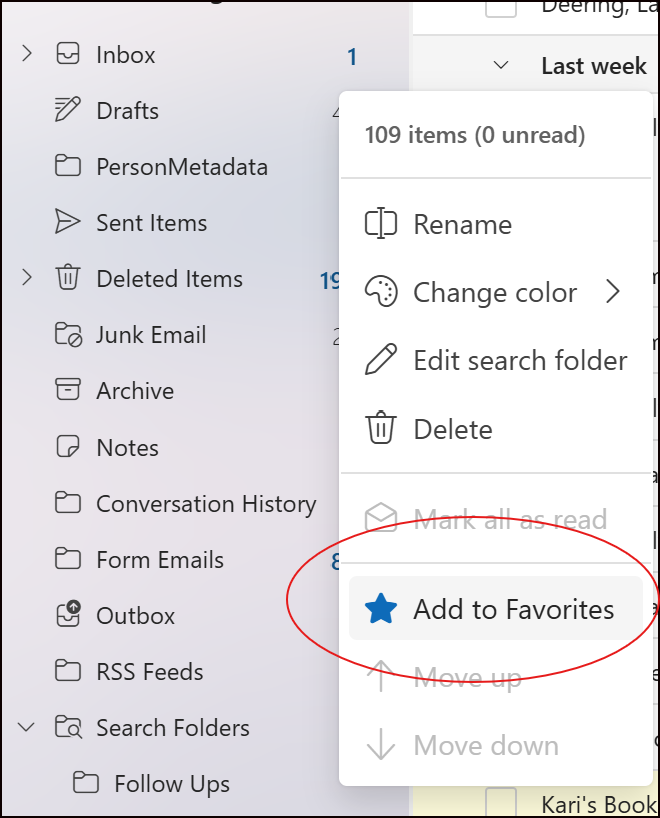Screen dimensions: 660x818
Task: Open the Inbox folder icon
Action: 68,55
